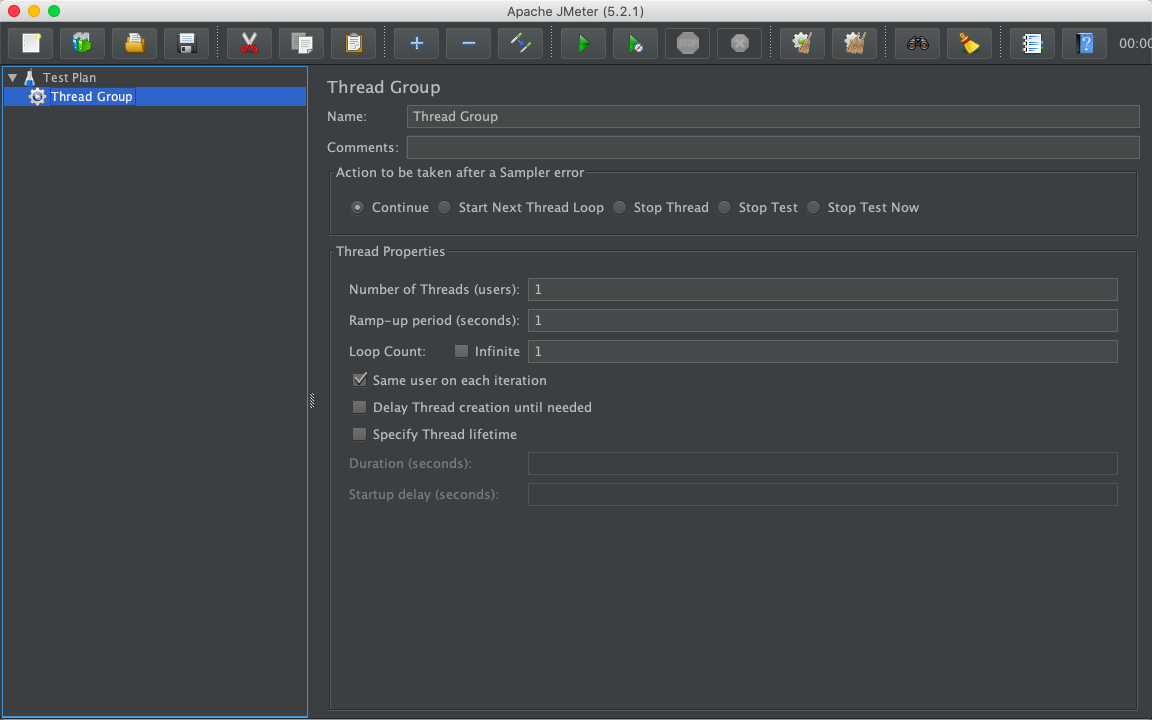Click the plus Expand All icon
Viewport: 1152px width, 720px height.
[x=417, y=44]
